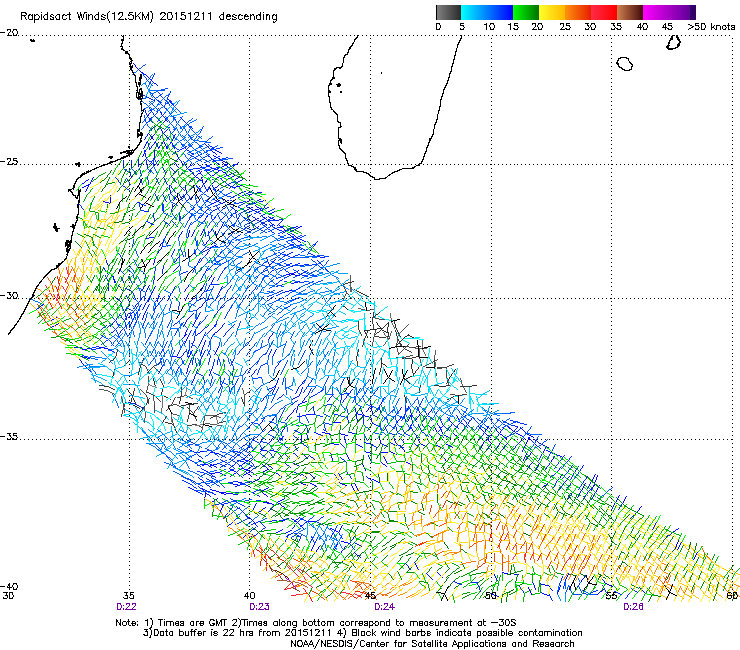The image size is (740, 650).
Task: Click the chart title 'Rapidsact Winds(12.5KM) 20151211 descending'
Action: coord(149,17)
